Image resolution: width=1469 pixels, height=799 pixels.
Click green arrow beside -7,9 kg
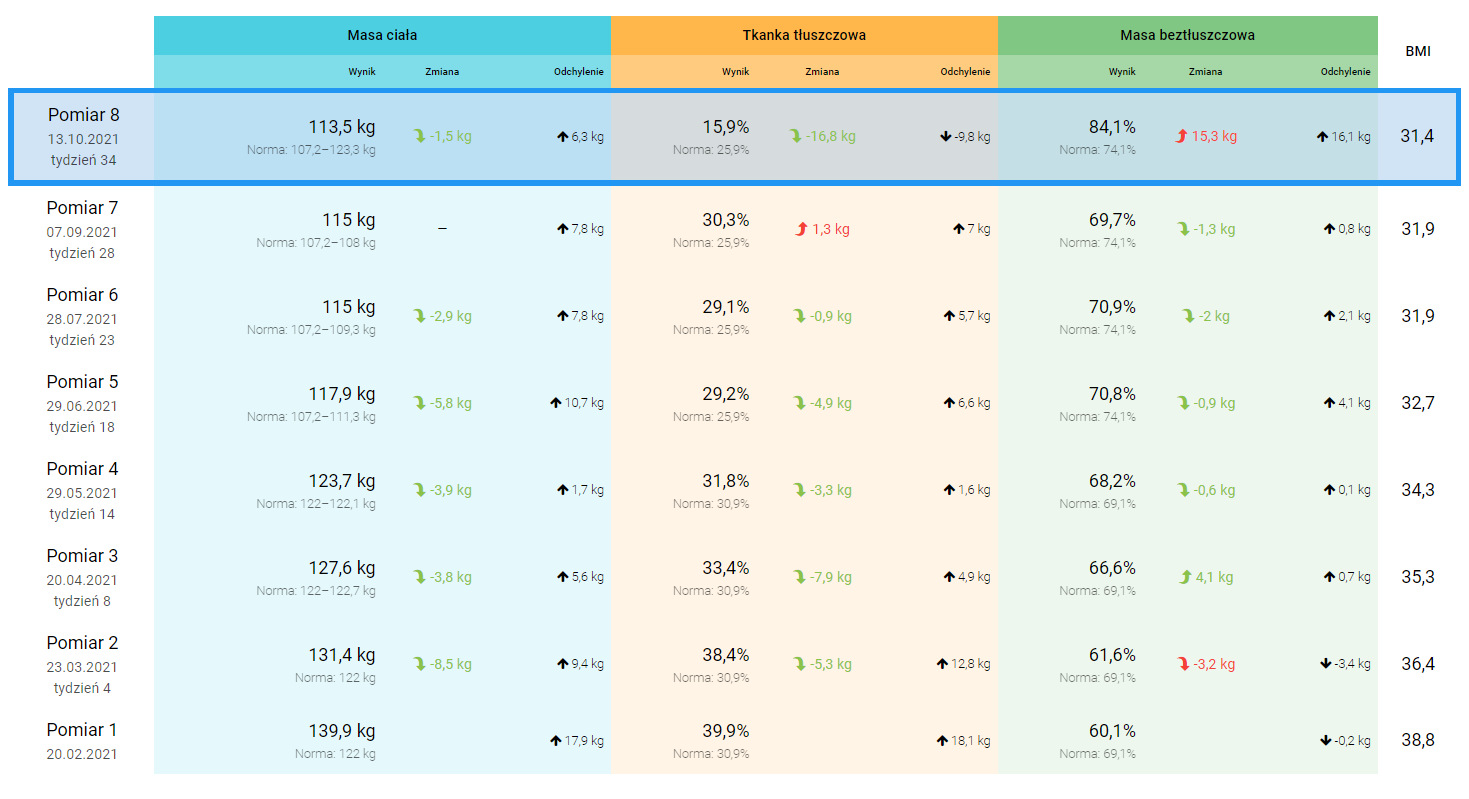799,577
